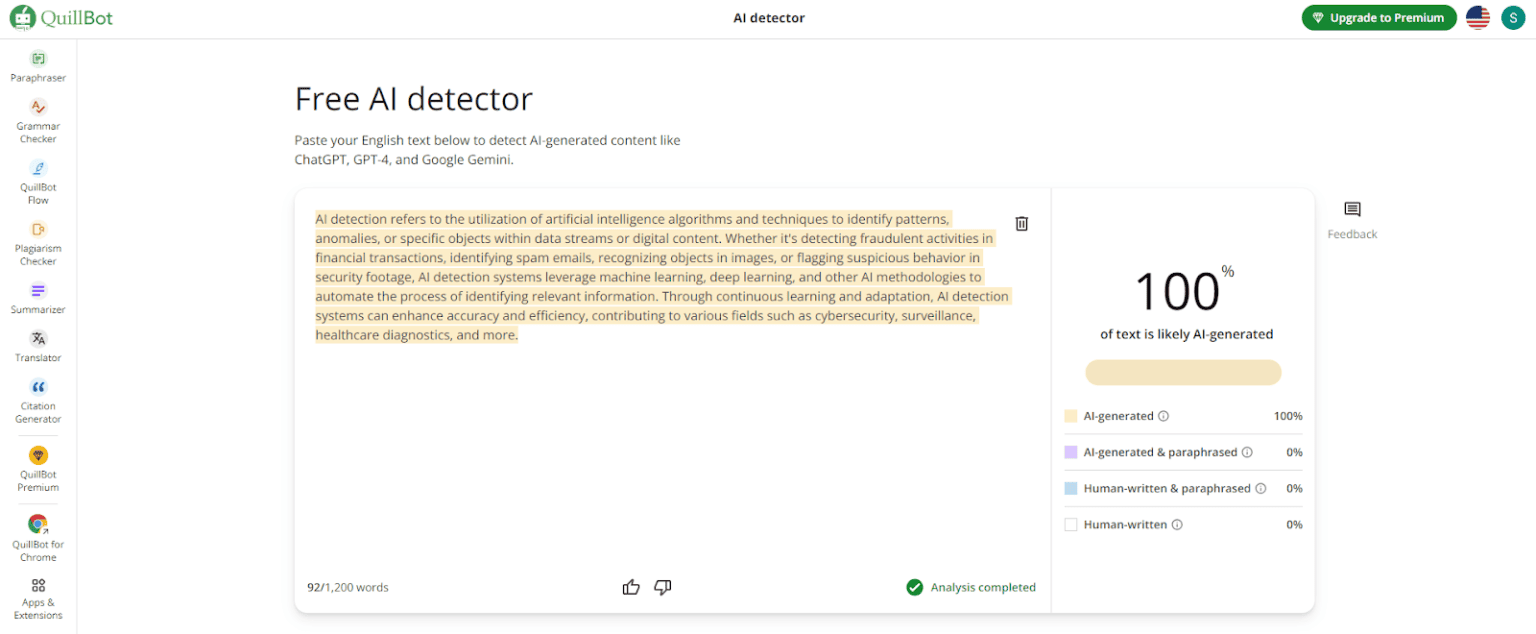Screen dimensions: 1536x634
Task: Click the Upgrade to Premium button
Action: [1378, 18]
